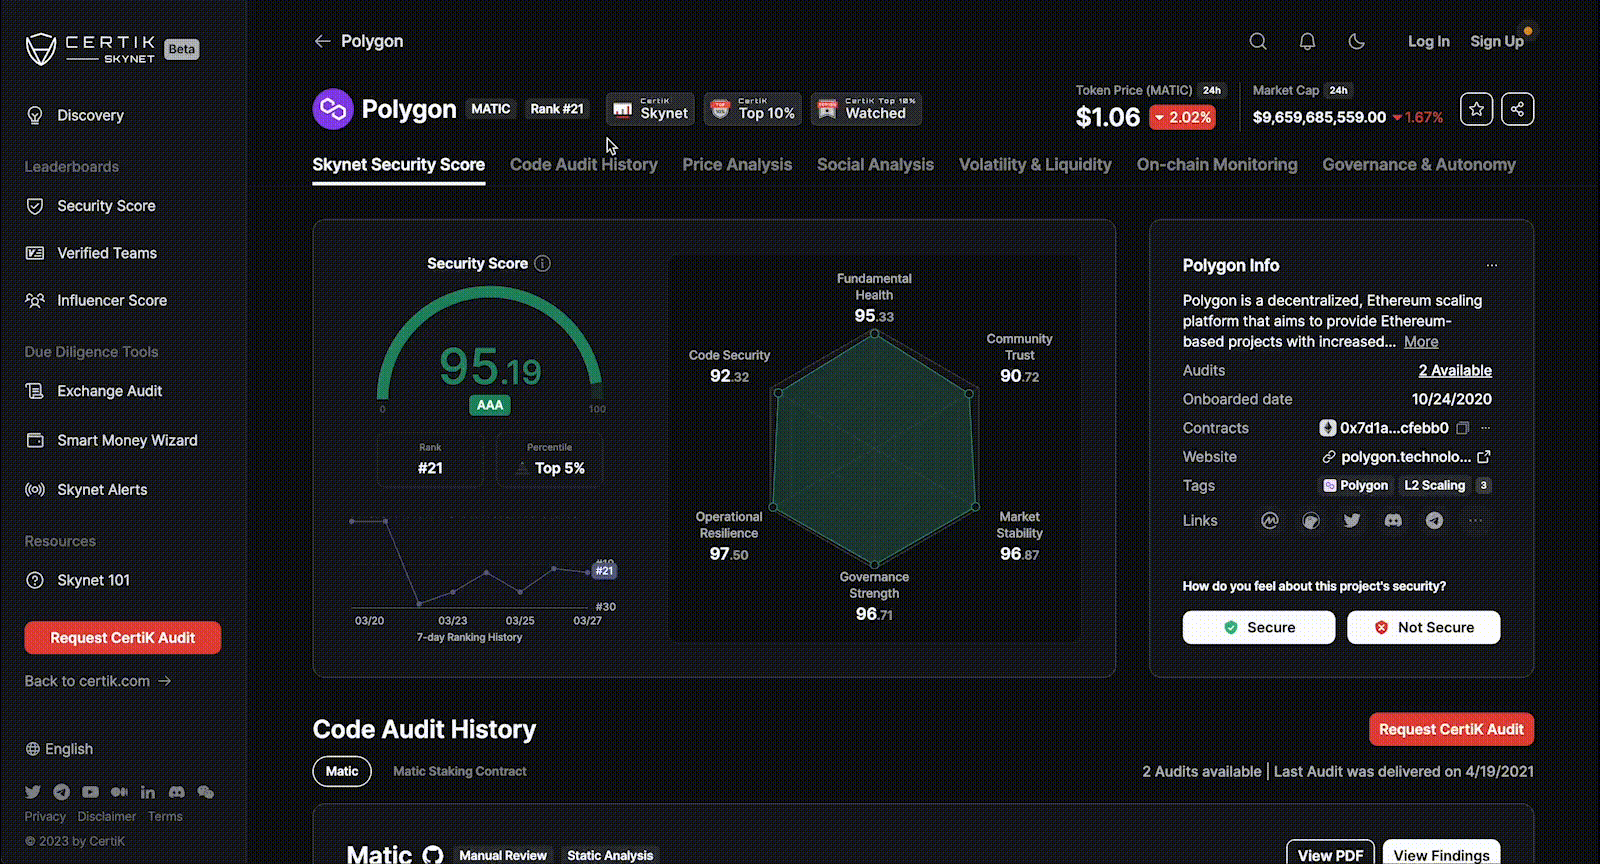Viewport: 1600px width, 864px height.
Task: Open the Polygon website external link icon
Action: coord(1484,457)
